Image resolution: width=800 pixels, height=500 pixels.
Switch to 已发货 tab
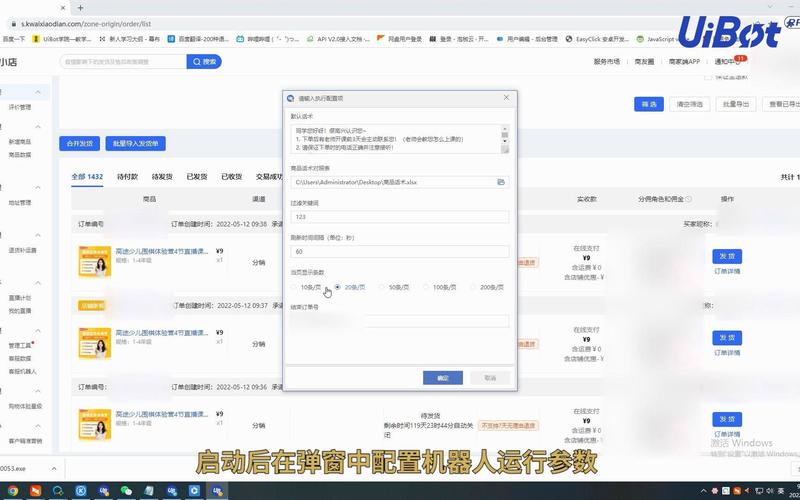(197, 177)
